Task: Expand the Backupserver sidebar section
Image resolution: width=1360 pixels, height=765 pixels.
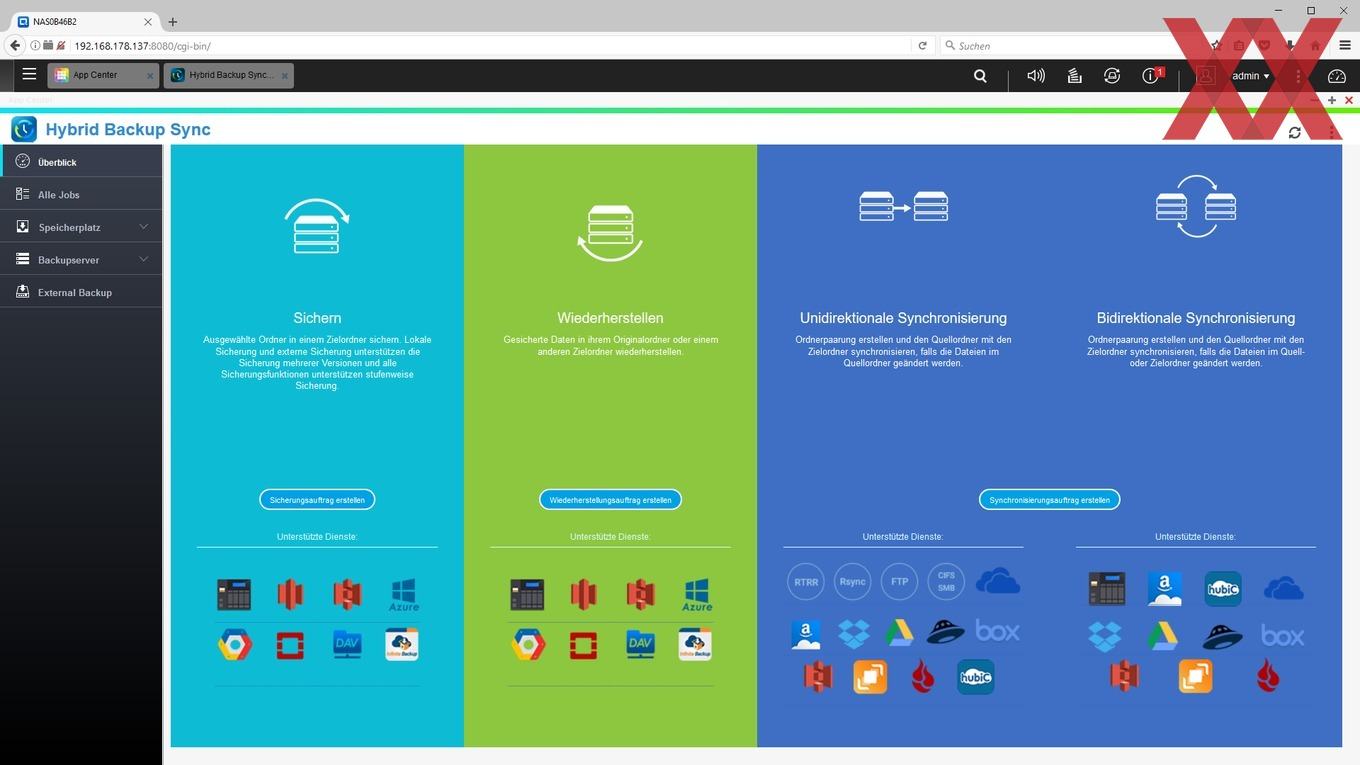Action: 81,259
